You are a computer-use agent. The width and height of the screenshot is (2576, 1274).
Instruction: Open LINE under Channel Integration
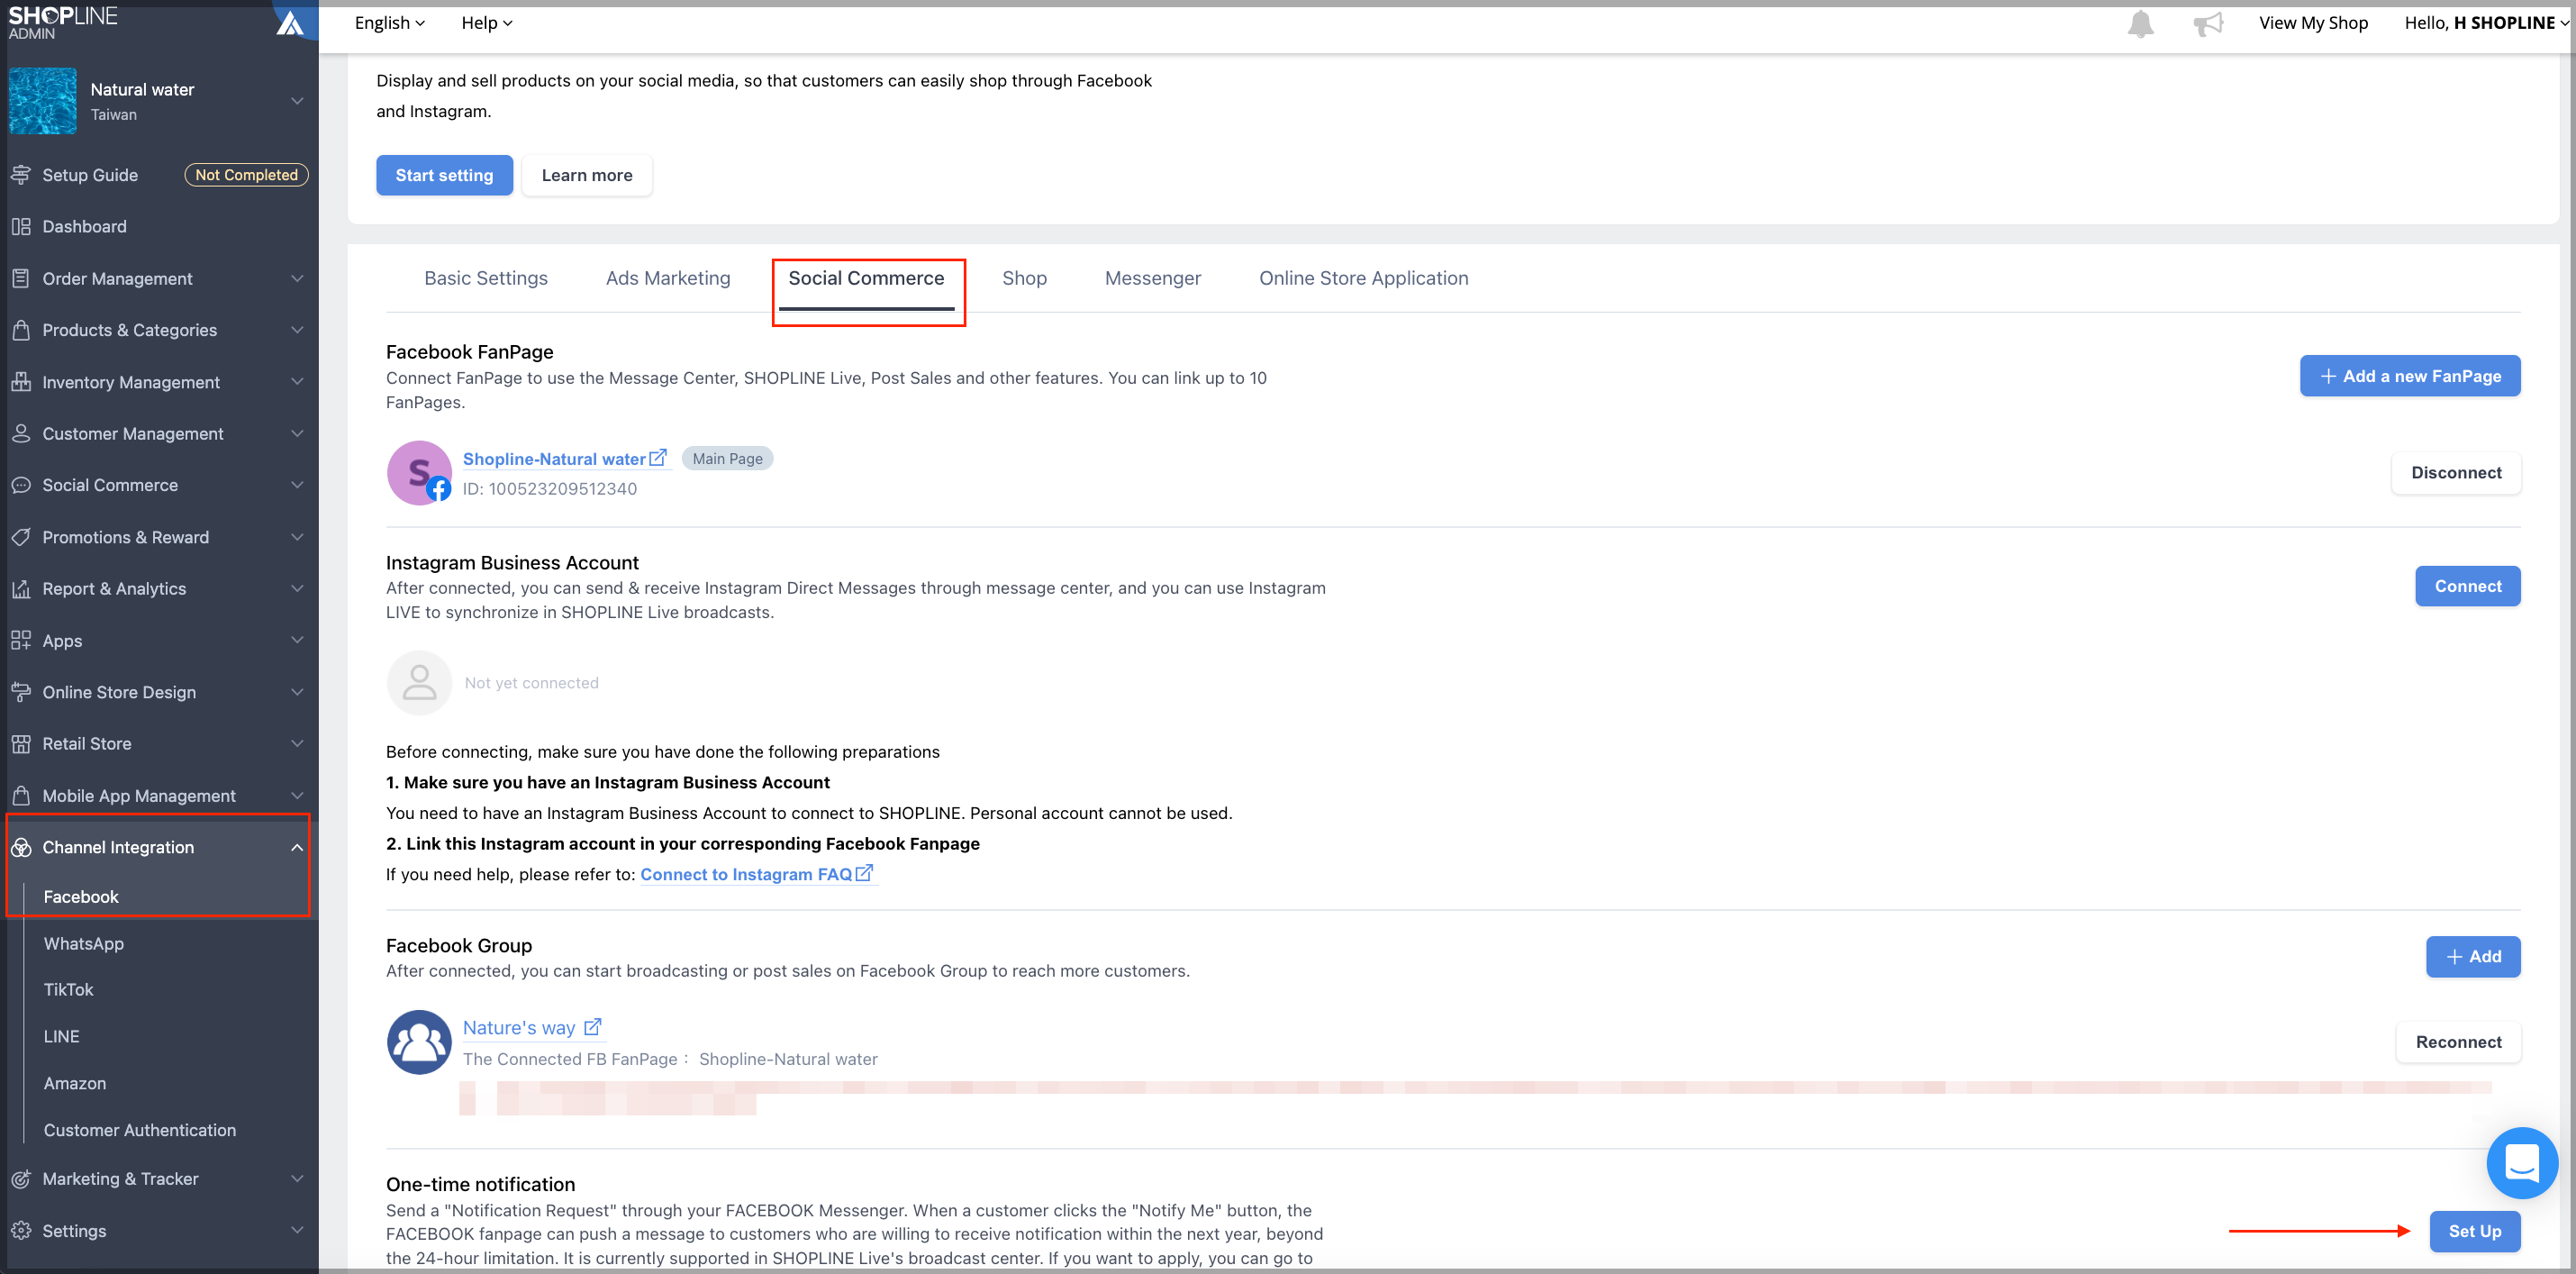coord(61,1037)
